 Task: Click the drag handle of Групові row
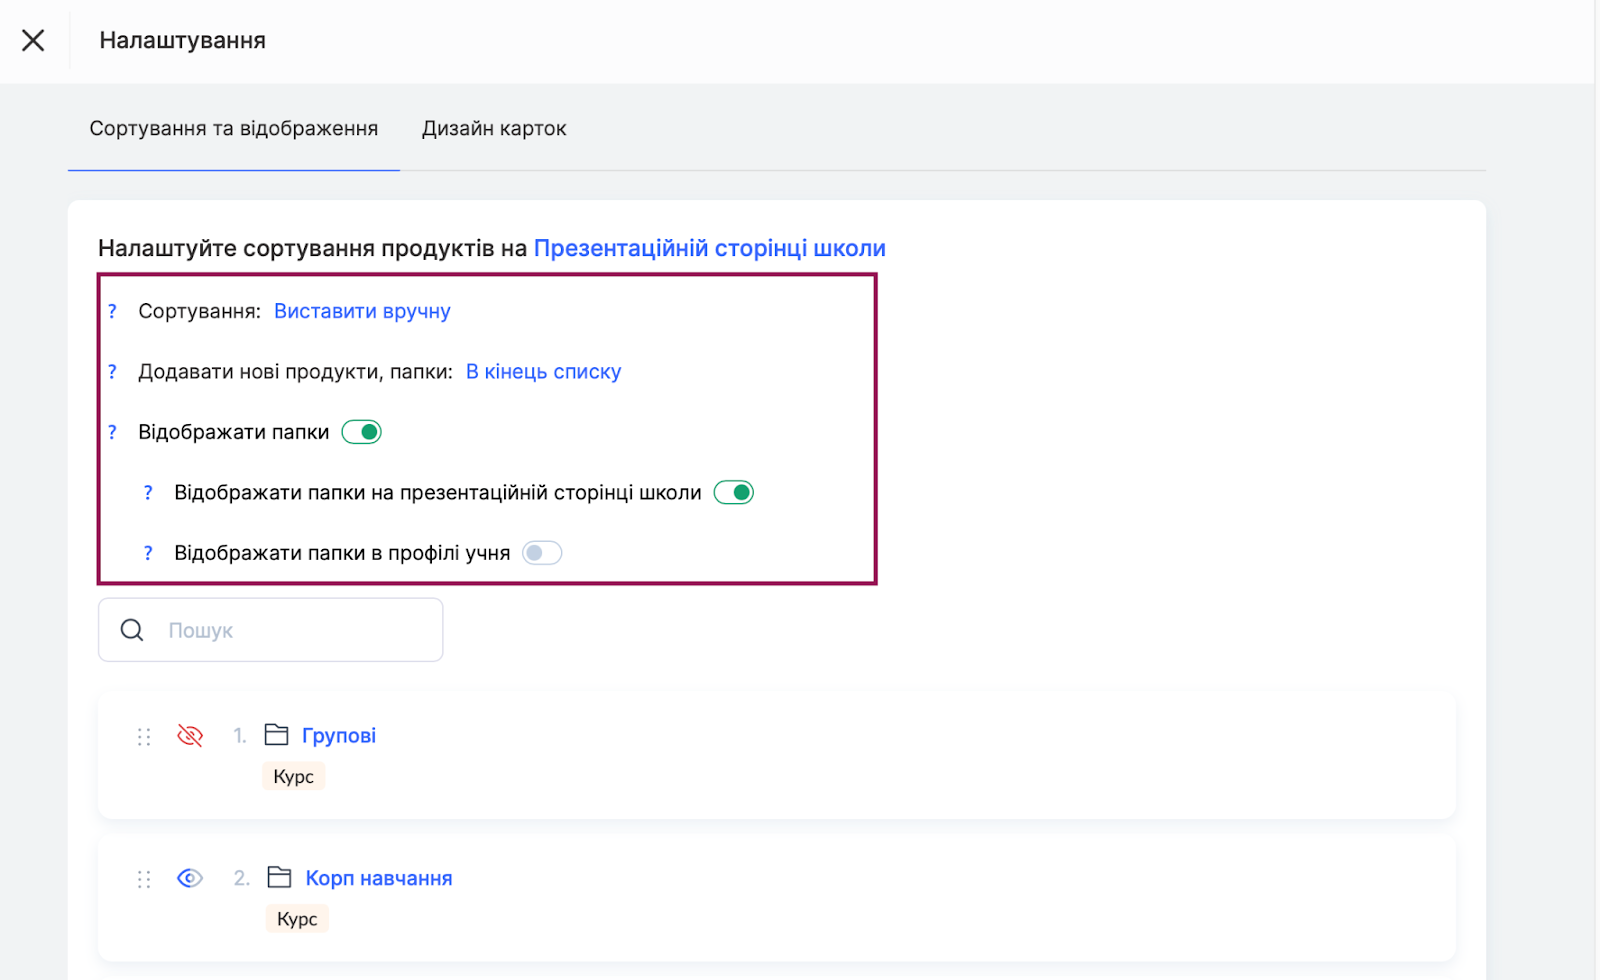(x=144, y=737)
